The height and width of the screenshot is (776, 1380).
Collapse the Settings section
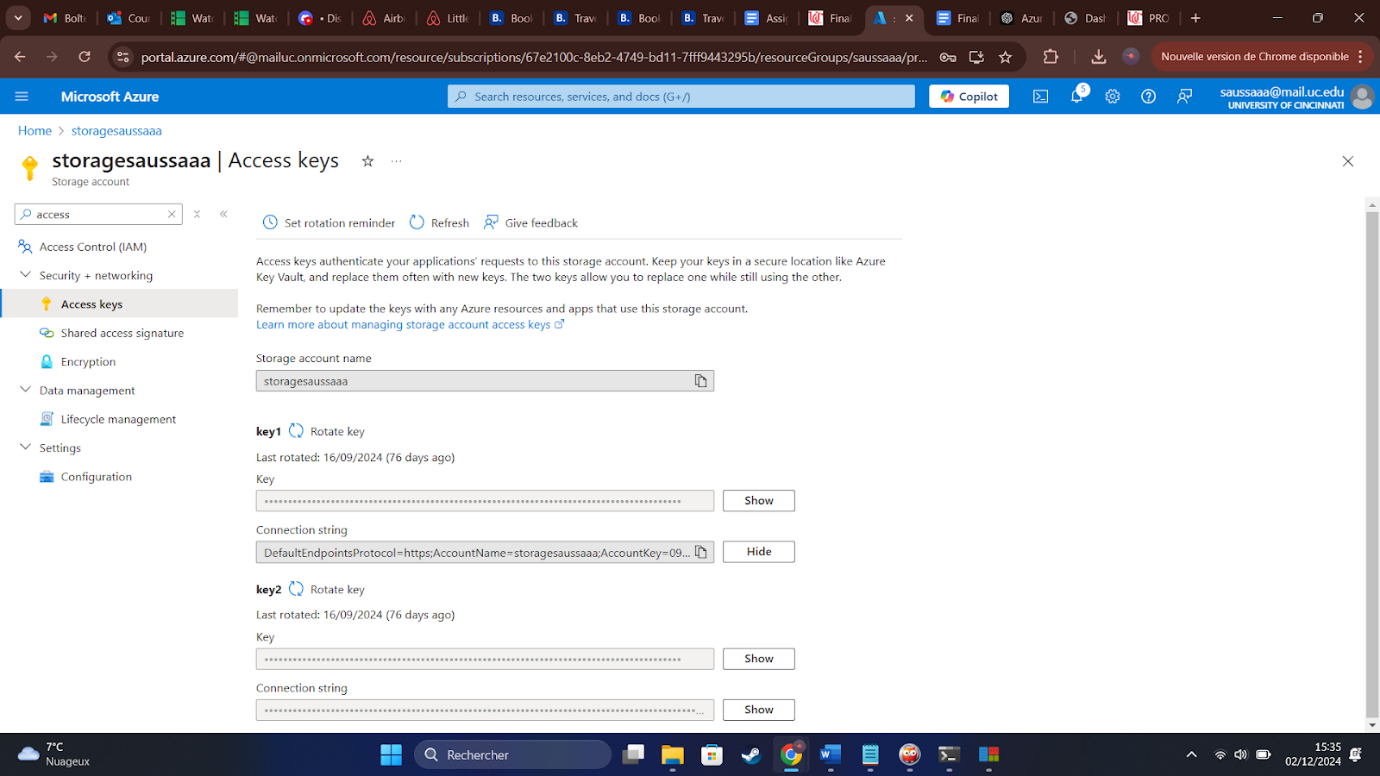point(26,448)
